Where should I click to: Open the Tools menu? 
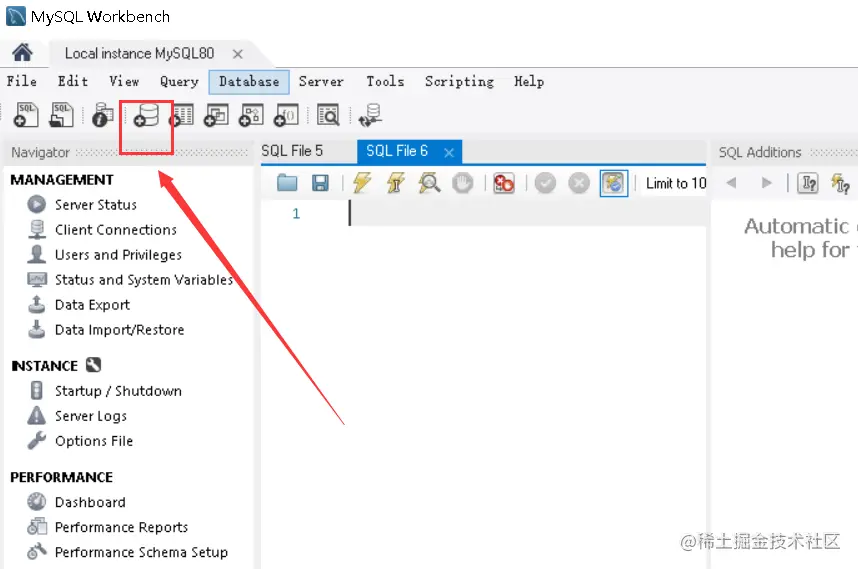385,81
